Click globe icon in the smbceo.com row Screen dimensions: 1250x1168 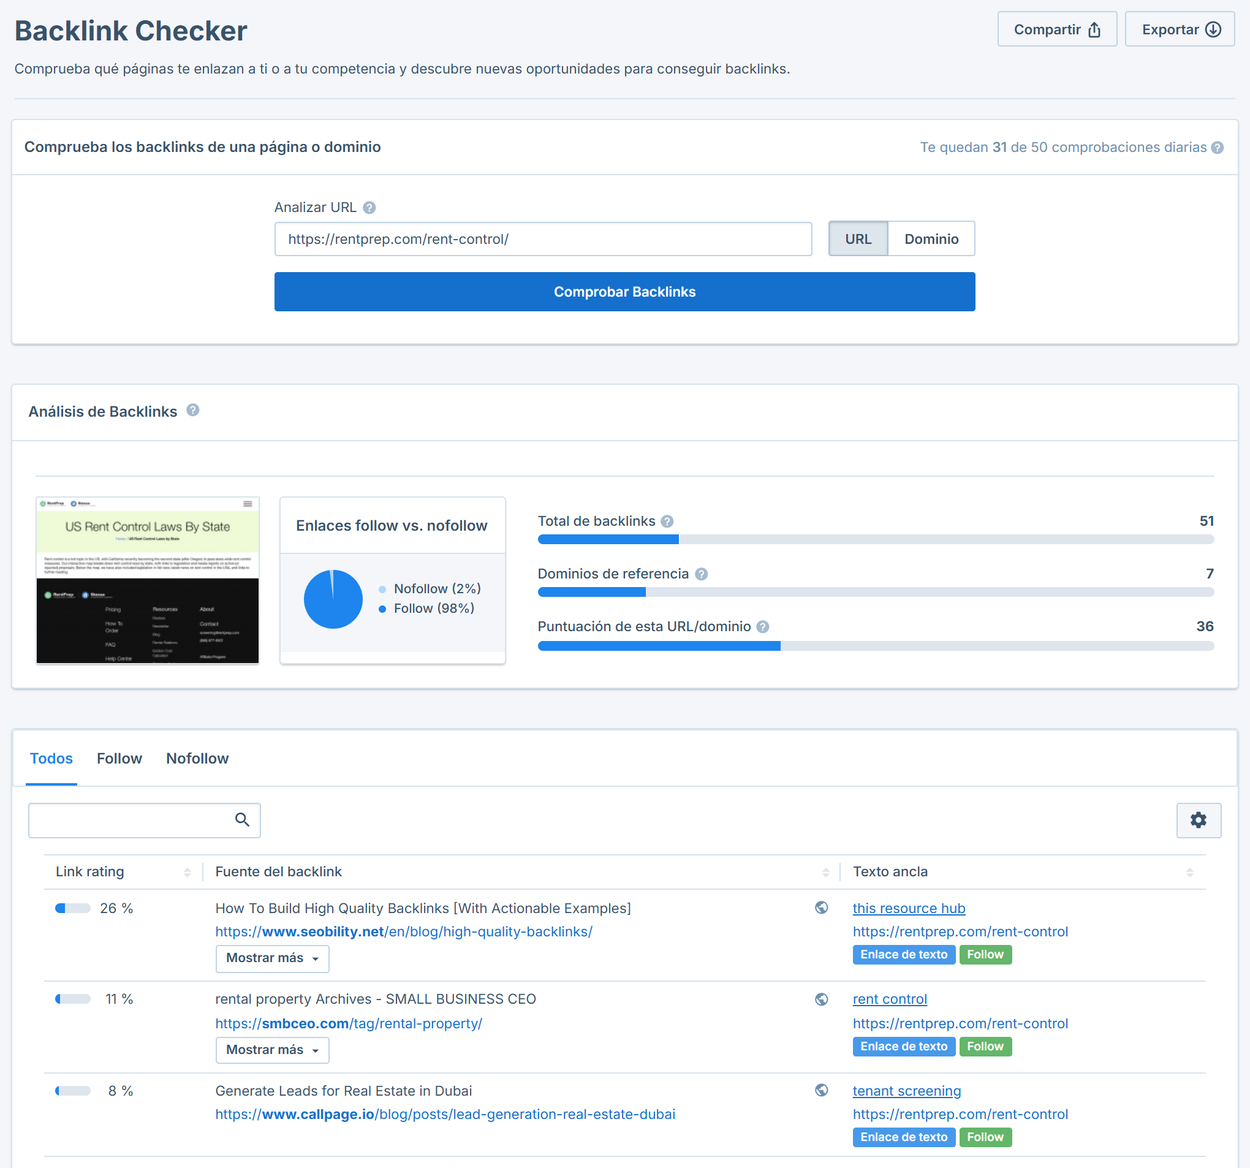[x=821, y=999]
